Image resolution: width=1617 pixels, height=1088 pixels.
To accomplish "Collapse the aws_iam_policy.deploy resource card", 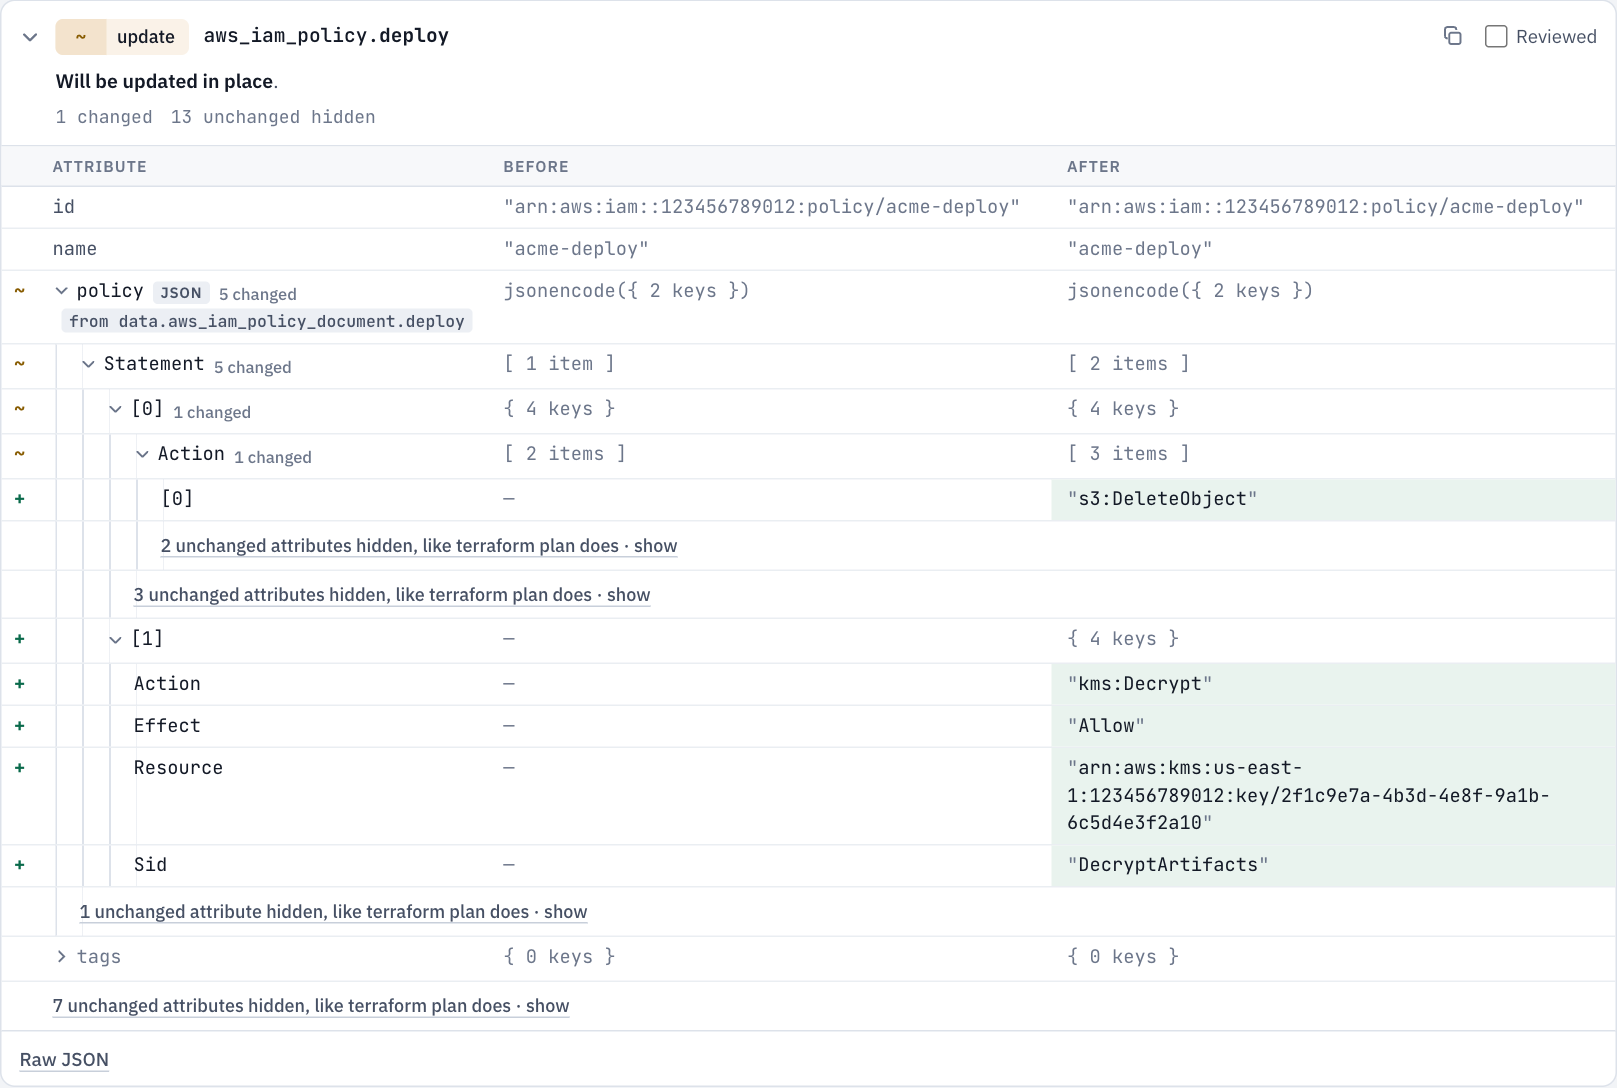I will point(30,37).
